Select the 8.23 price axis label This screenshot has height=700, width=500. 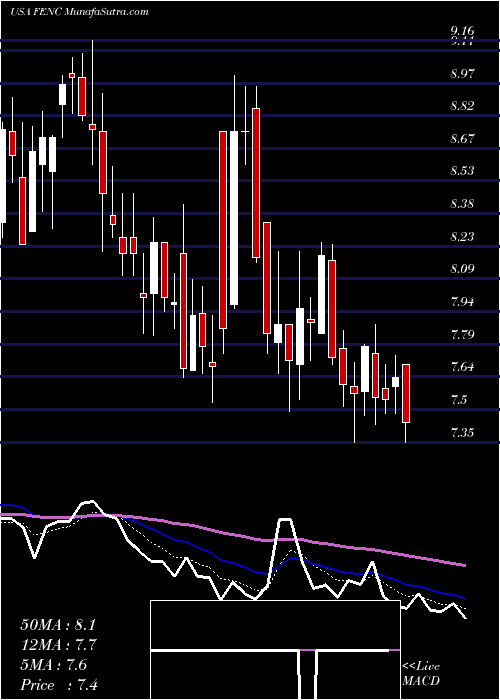(x=462, y=236)
